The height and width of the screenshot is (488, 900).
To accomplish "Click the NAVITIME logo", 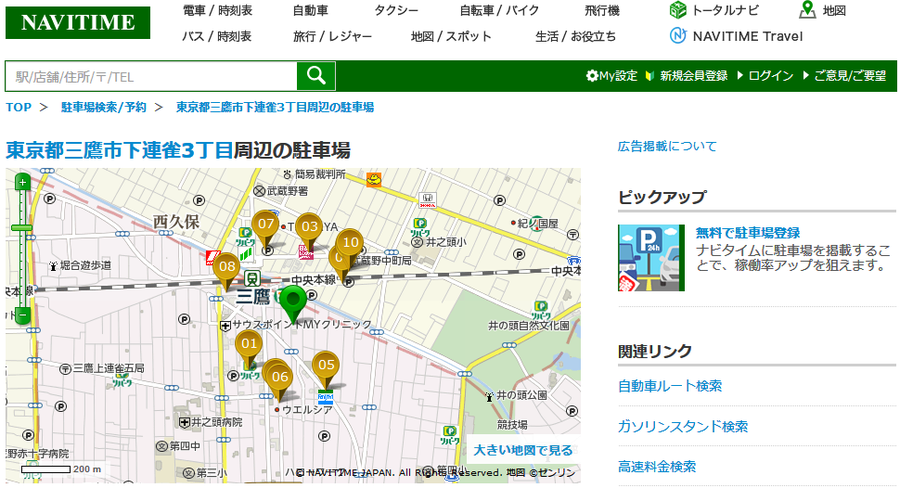I will point(77,23).
